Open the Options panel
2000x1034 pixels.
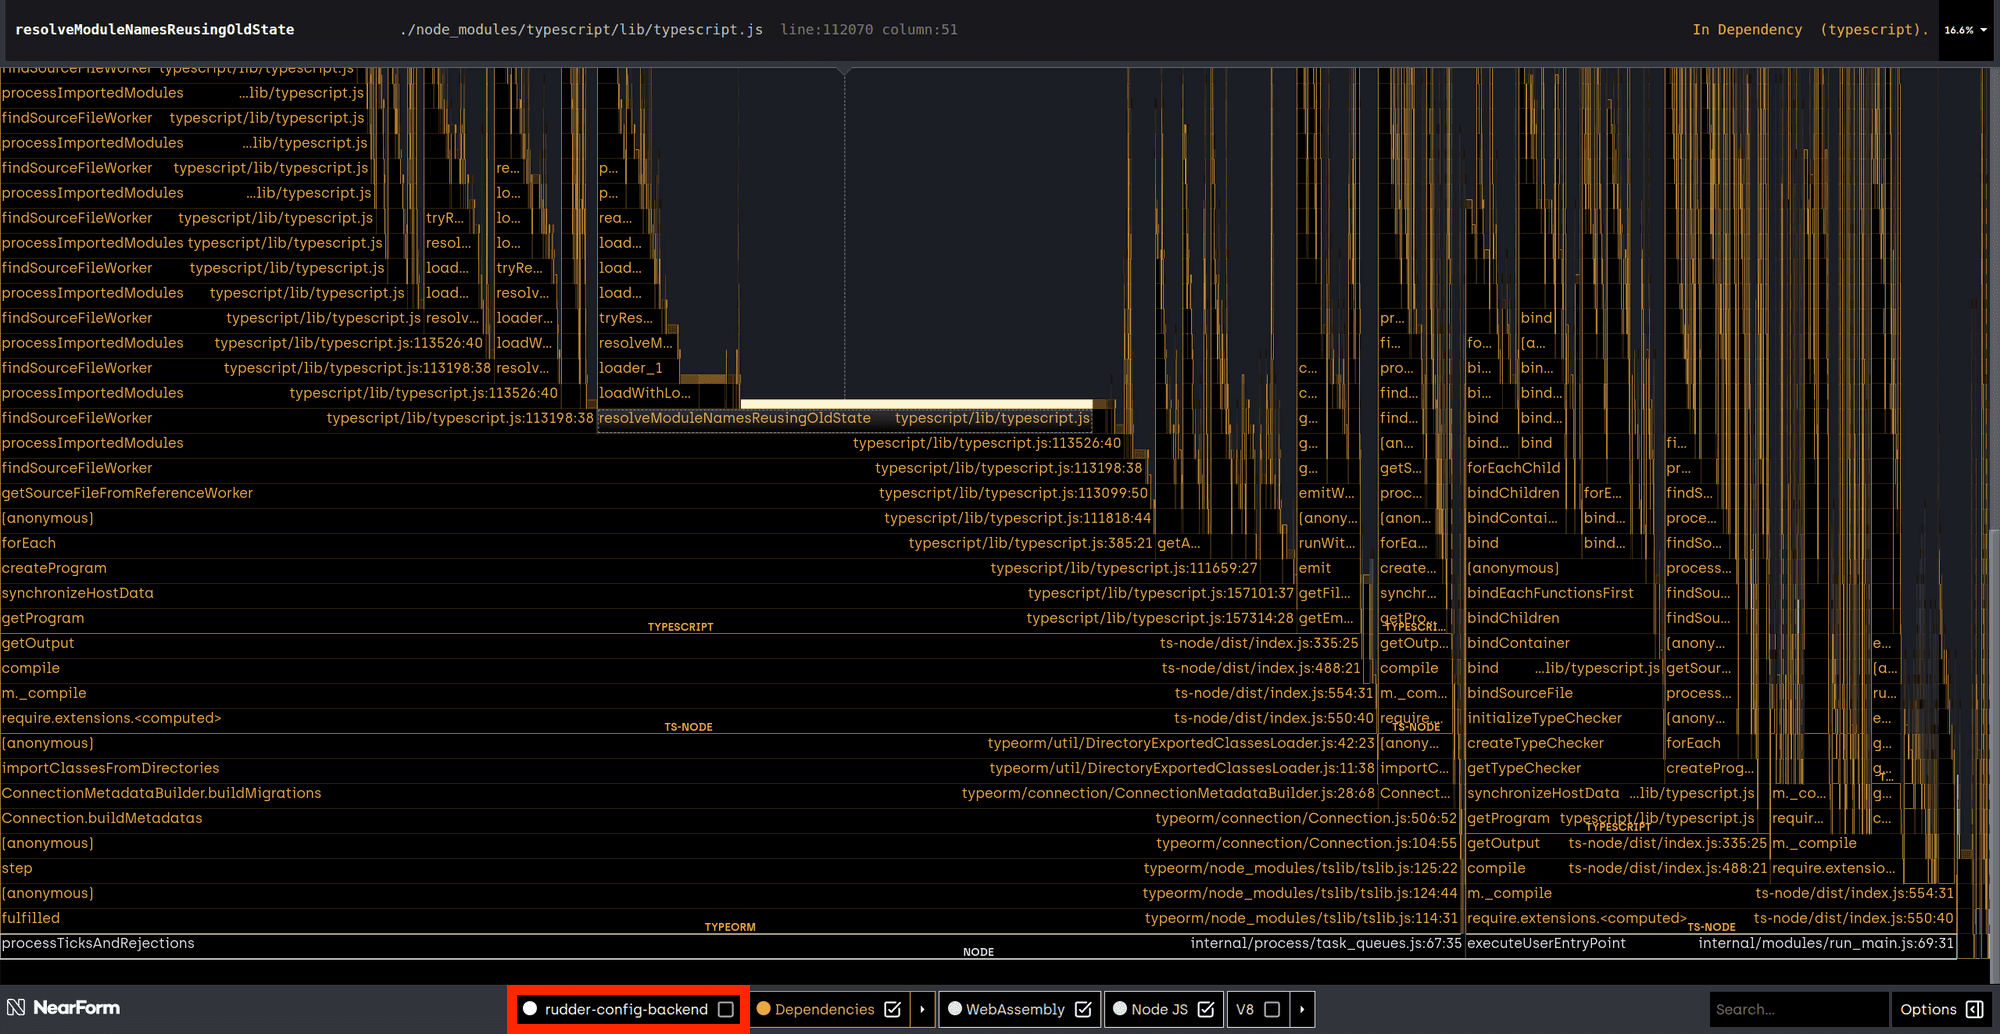[x=1941, y=1009]
